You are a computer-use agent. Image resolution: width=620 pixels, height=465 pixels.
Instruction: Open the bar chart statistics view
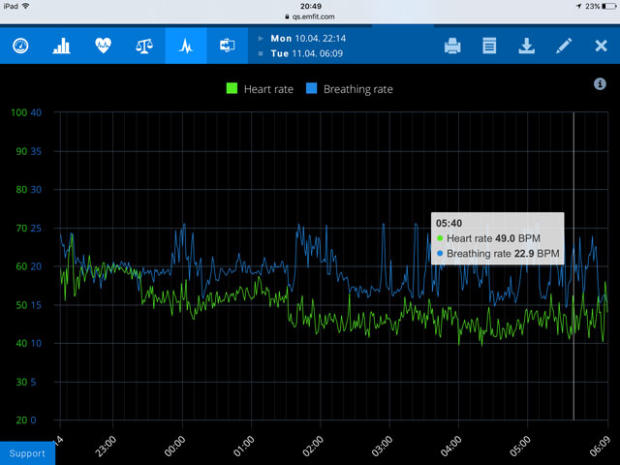62,46
